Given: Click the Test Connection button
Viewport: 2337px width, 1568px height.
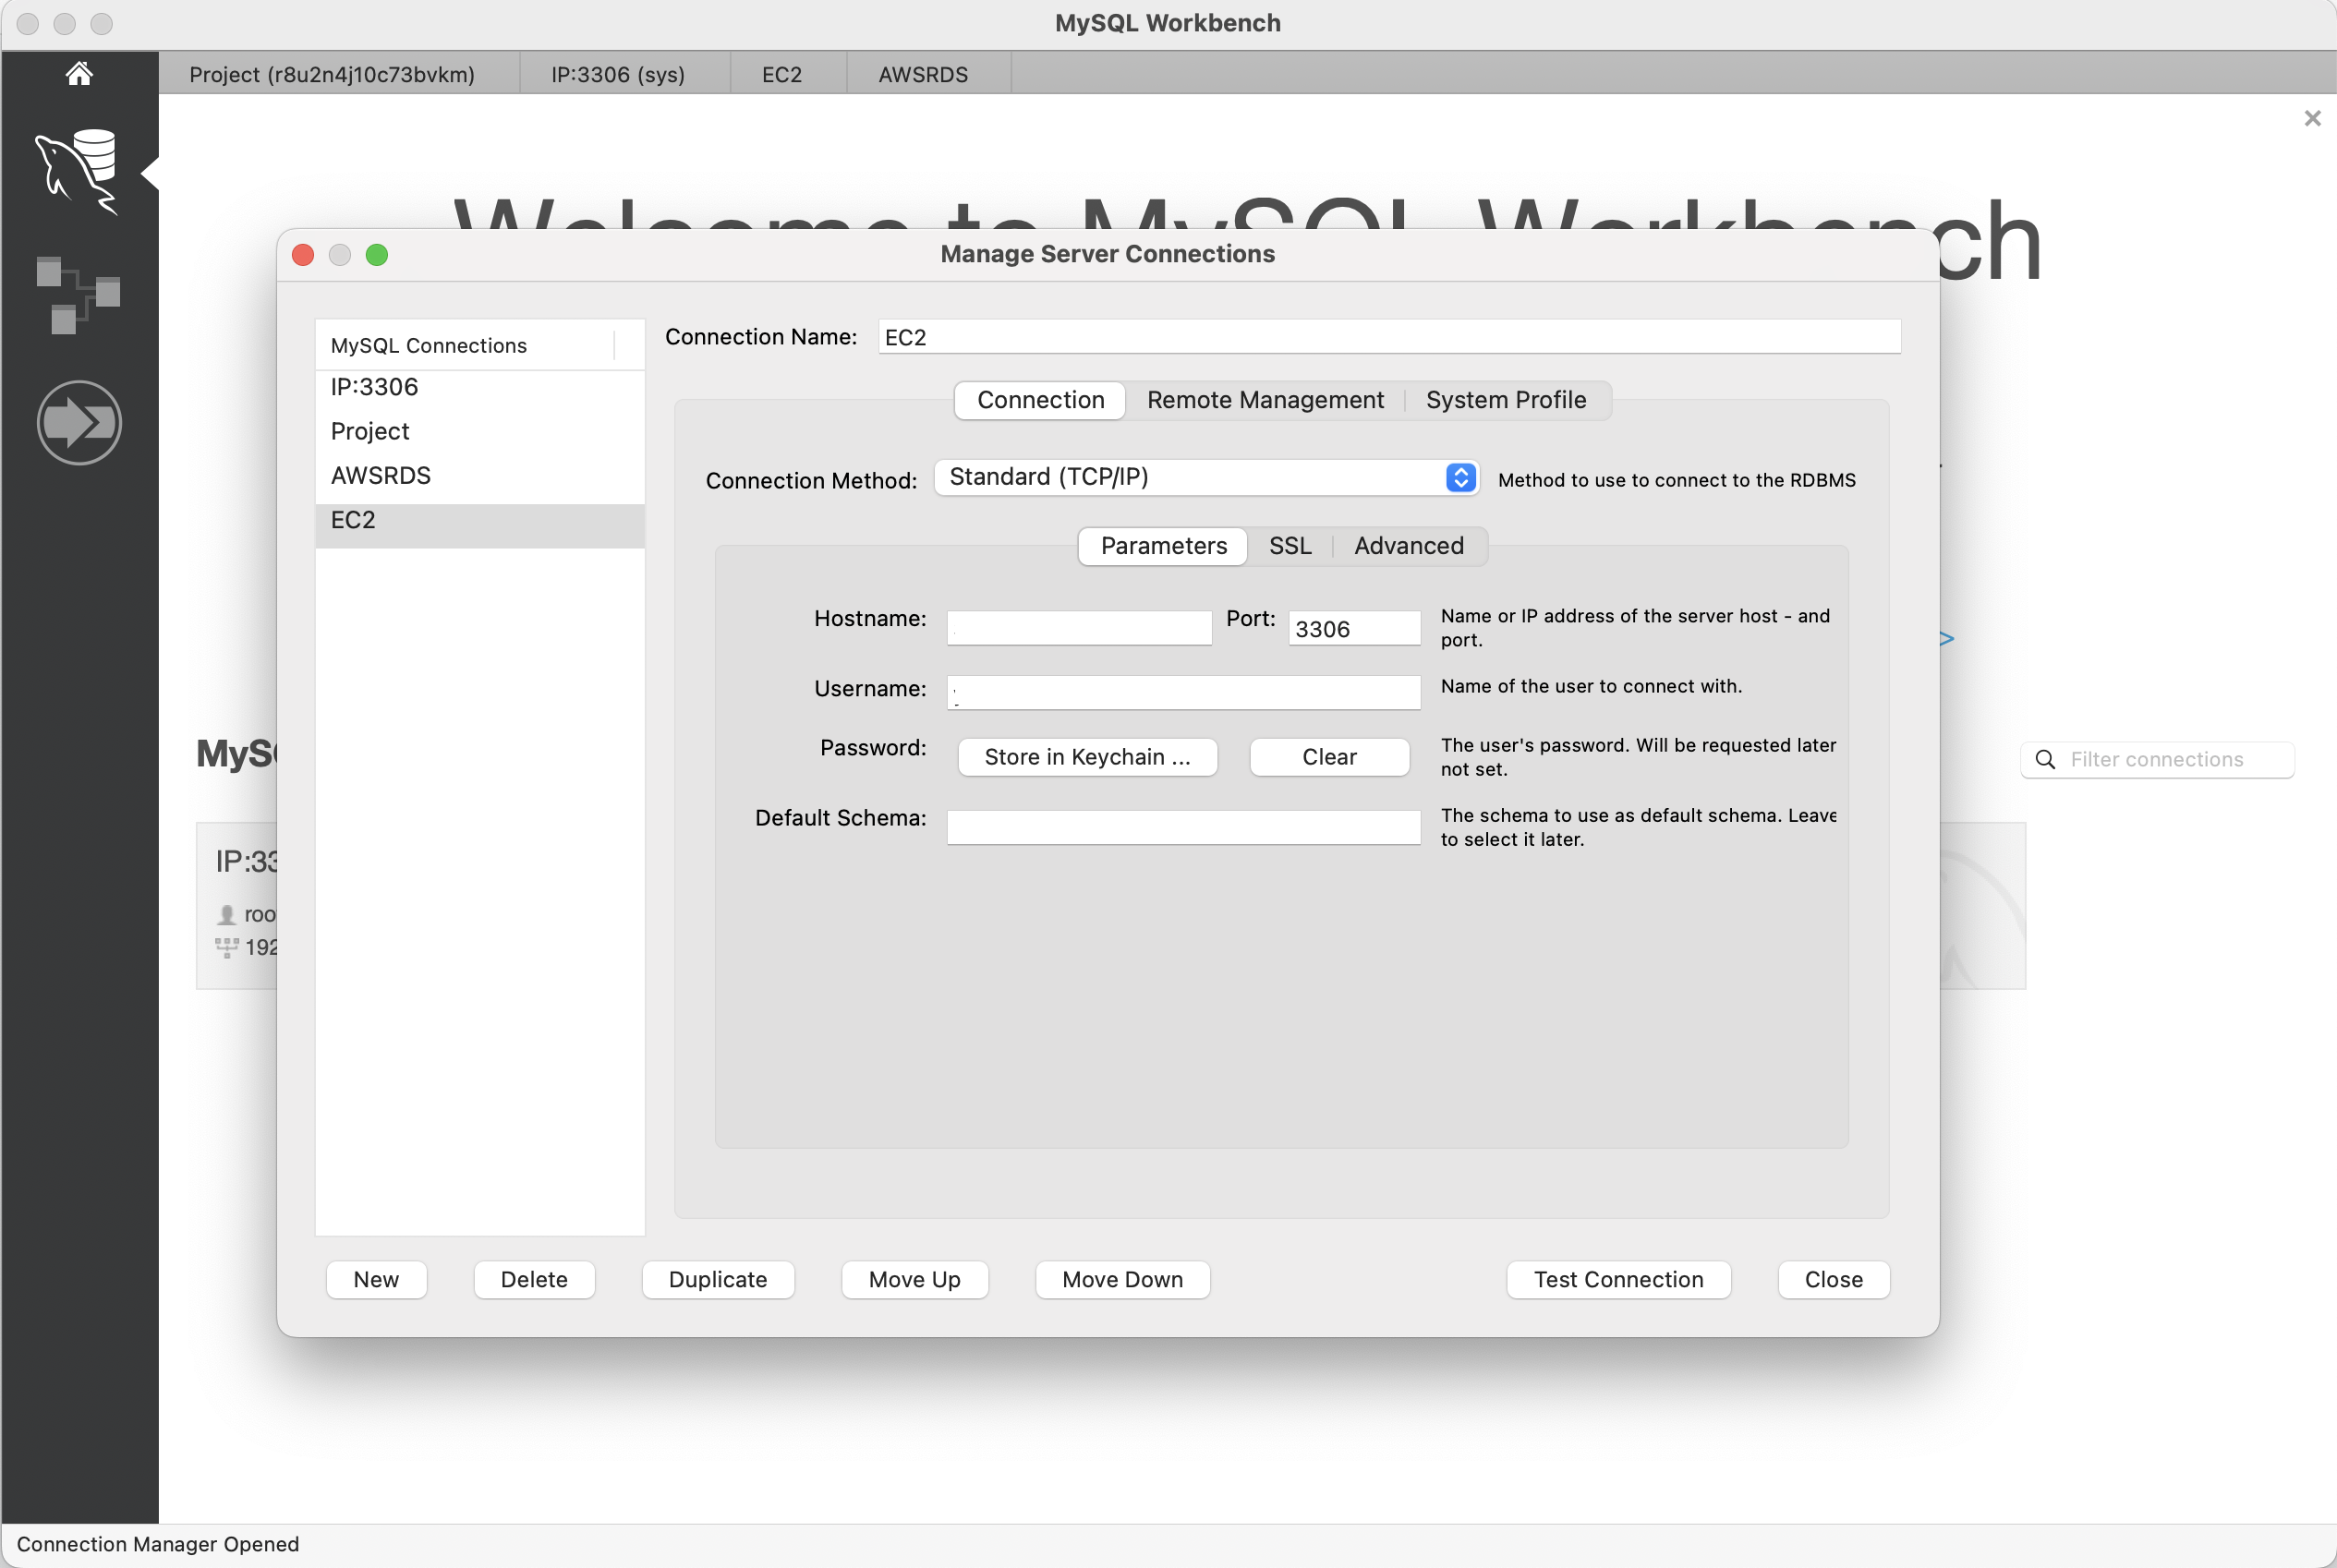Looking at the screenshot, I should [1618, 1280].
